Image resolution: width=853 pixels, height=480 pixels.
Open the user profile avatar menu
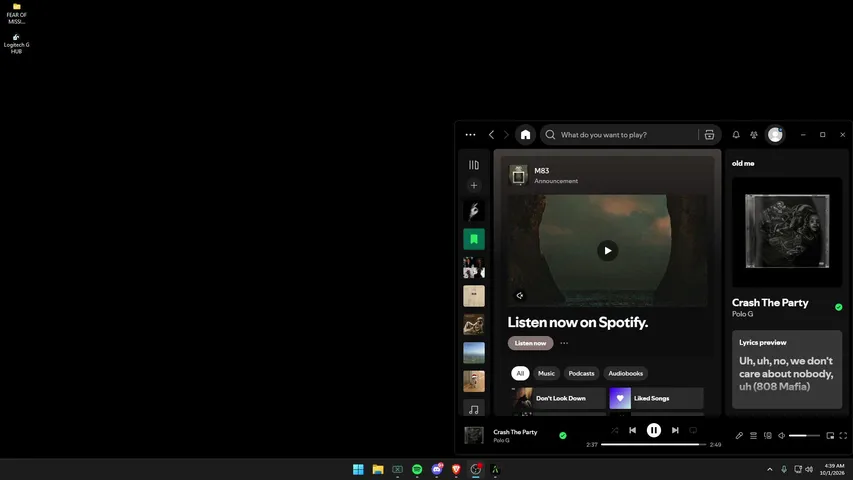coord(775,134)
